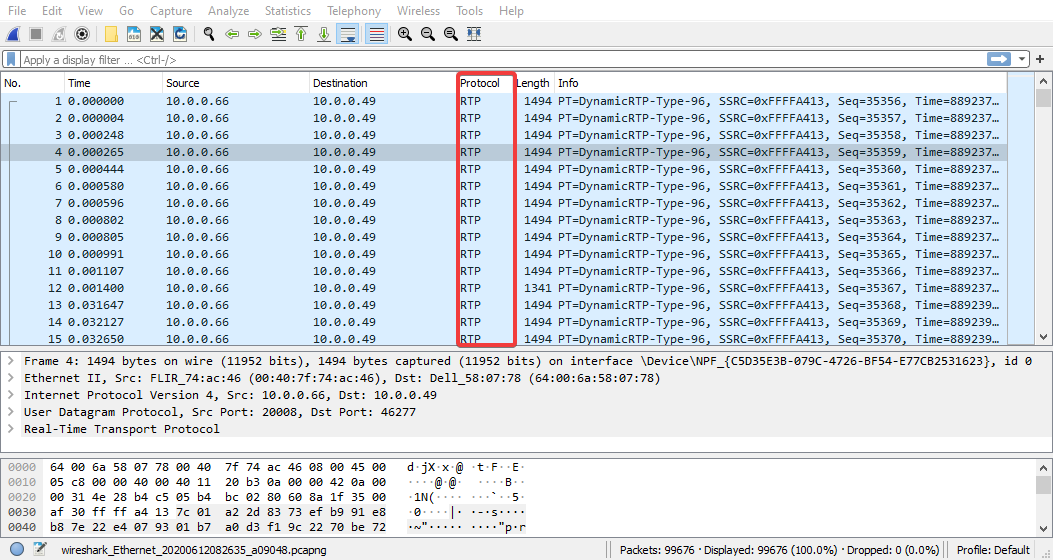This screenshot has height=560, width=1053.
Task: Sort by the Destination column header
Action: point(383,83)
